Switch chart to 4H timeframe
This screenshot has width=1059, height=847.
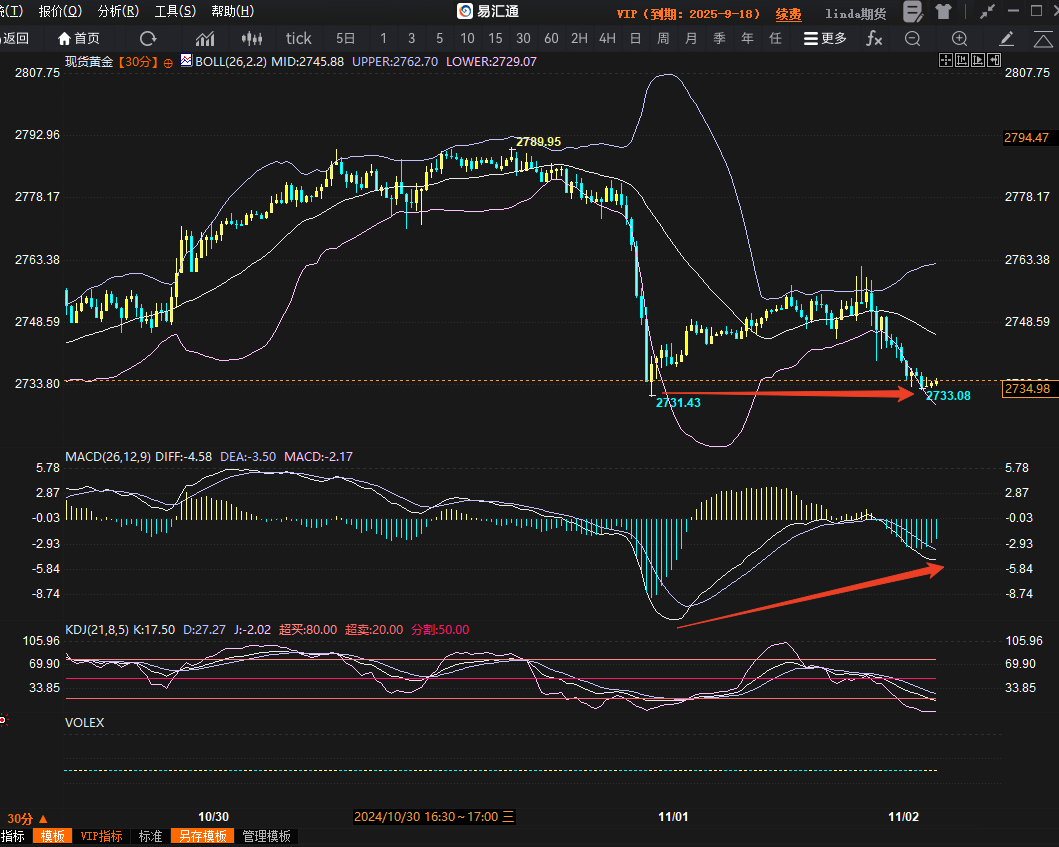click(607, 39)
